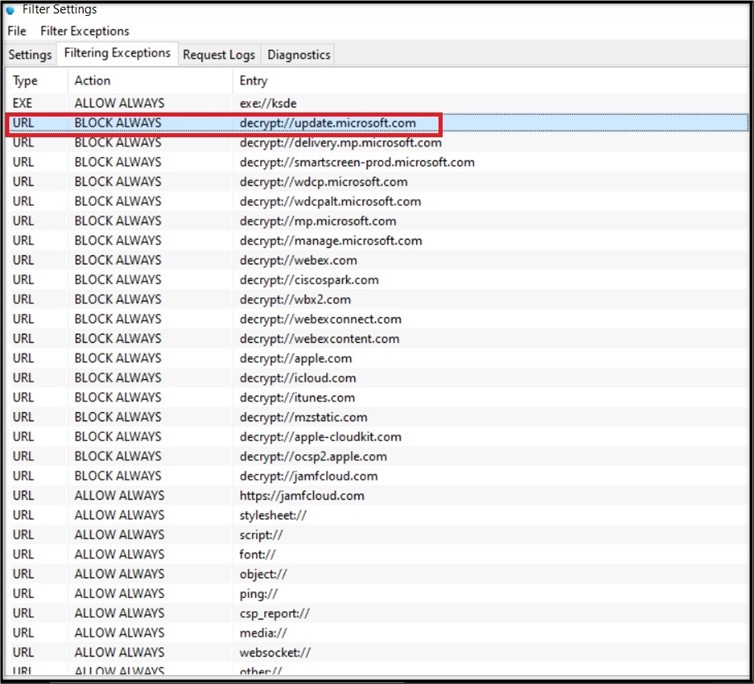Pick decrypt://manage.microsoft.com entry
The width and height of the screenshot is (754, 684).
pos(331,241)
